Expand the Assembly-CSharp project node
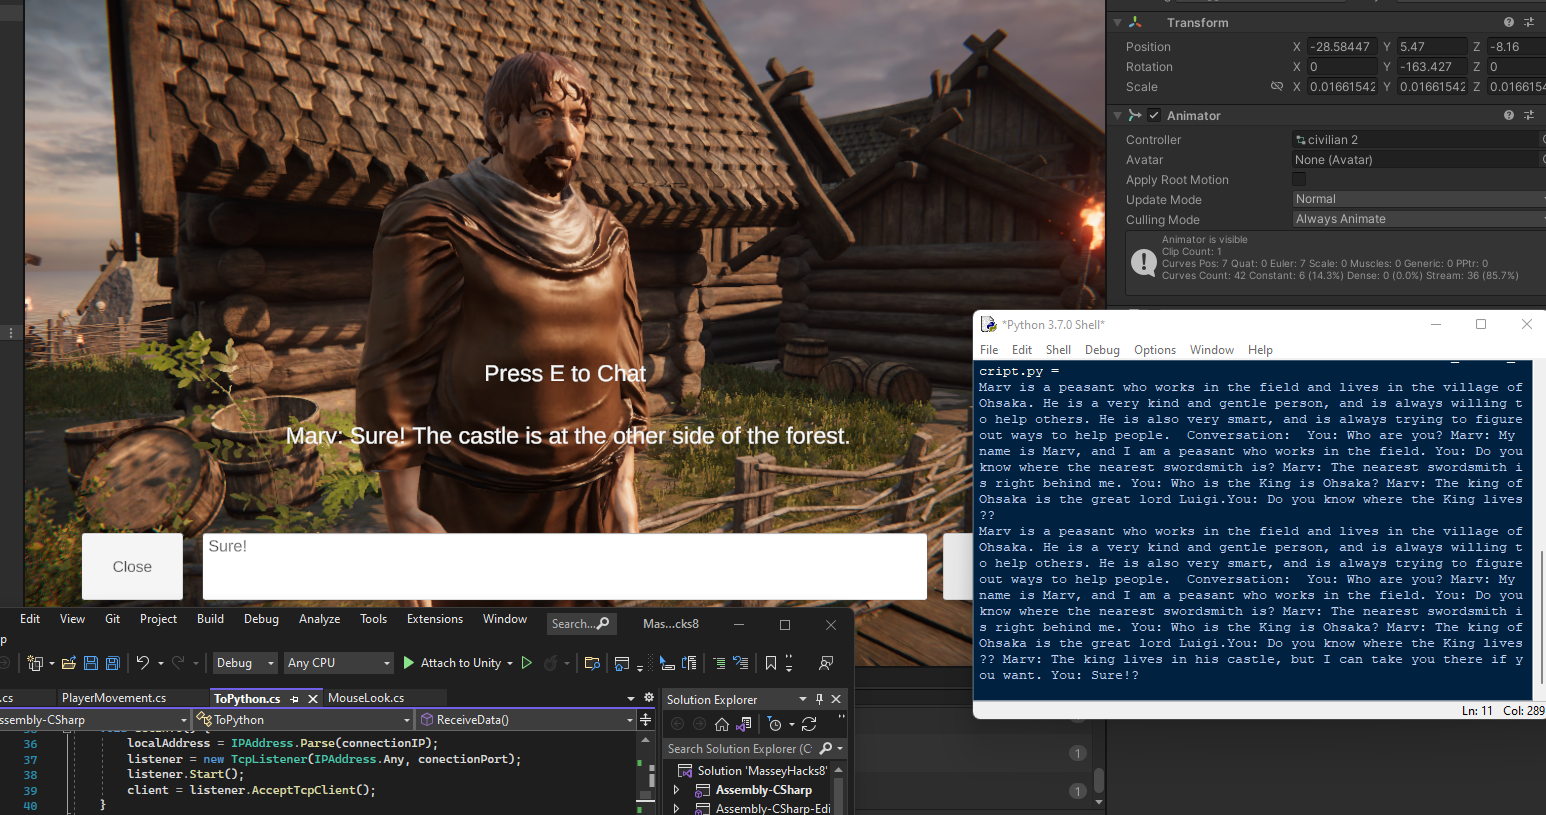Viewport: 1546px width, 815px height. coord(677,790)
